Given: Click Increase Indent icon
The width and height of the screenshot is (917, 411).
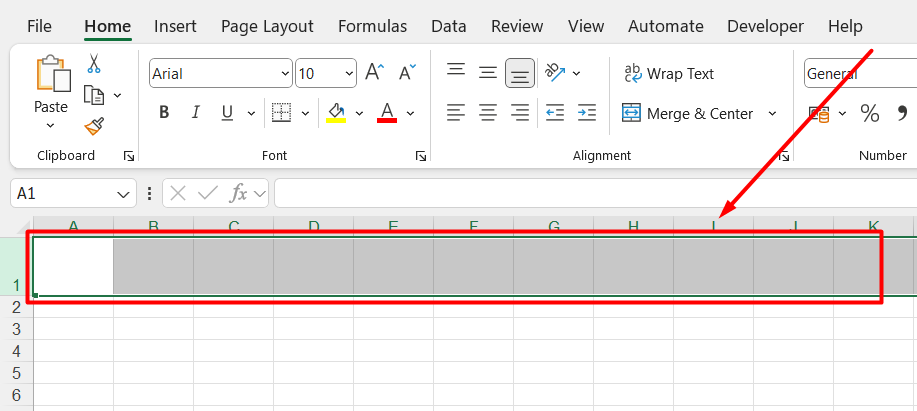Looking at the screenshot, I should tap(587, 112).
